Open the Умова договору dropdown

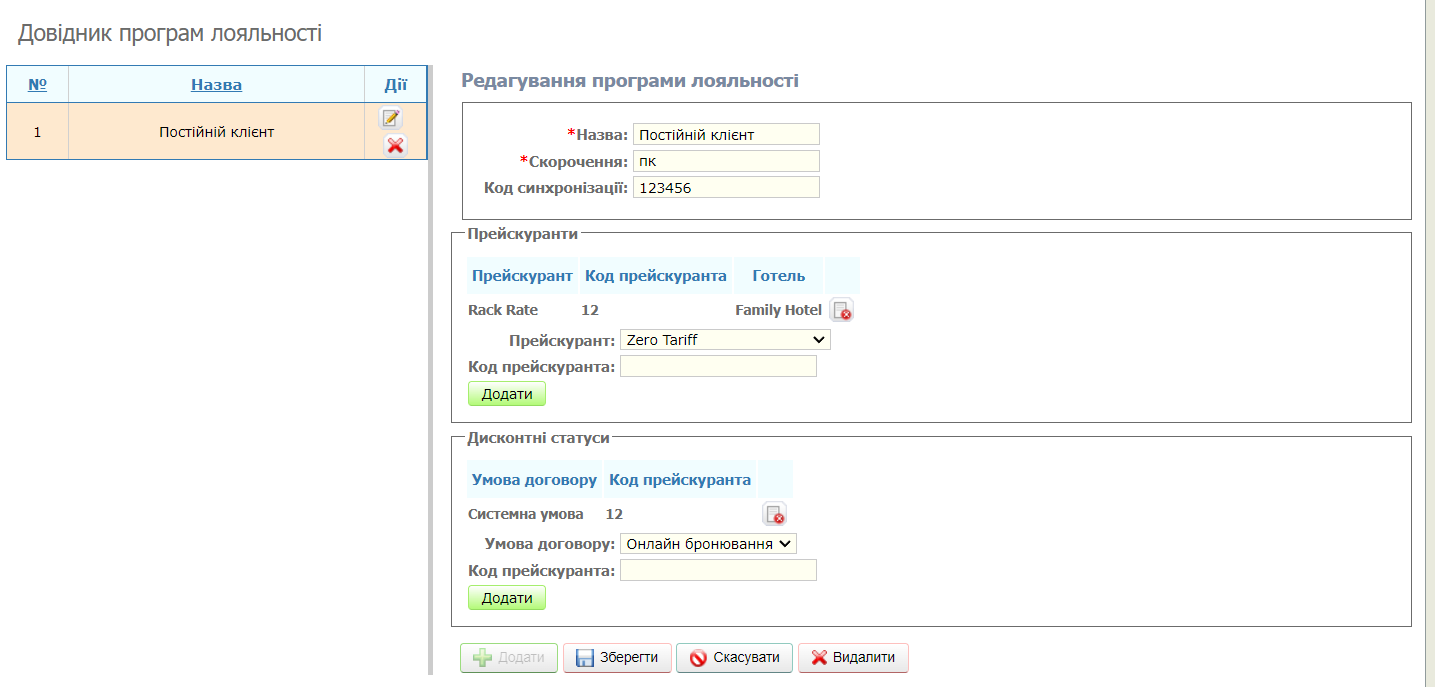coord(708,544)
